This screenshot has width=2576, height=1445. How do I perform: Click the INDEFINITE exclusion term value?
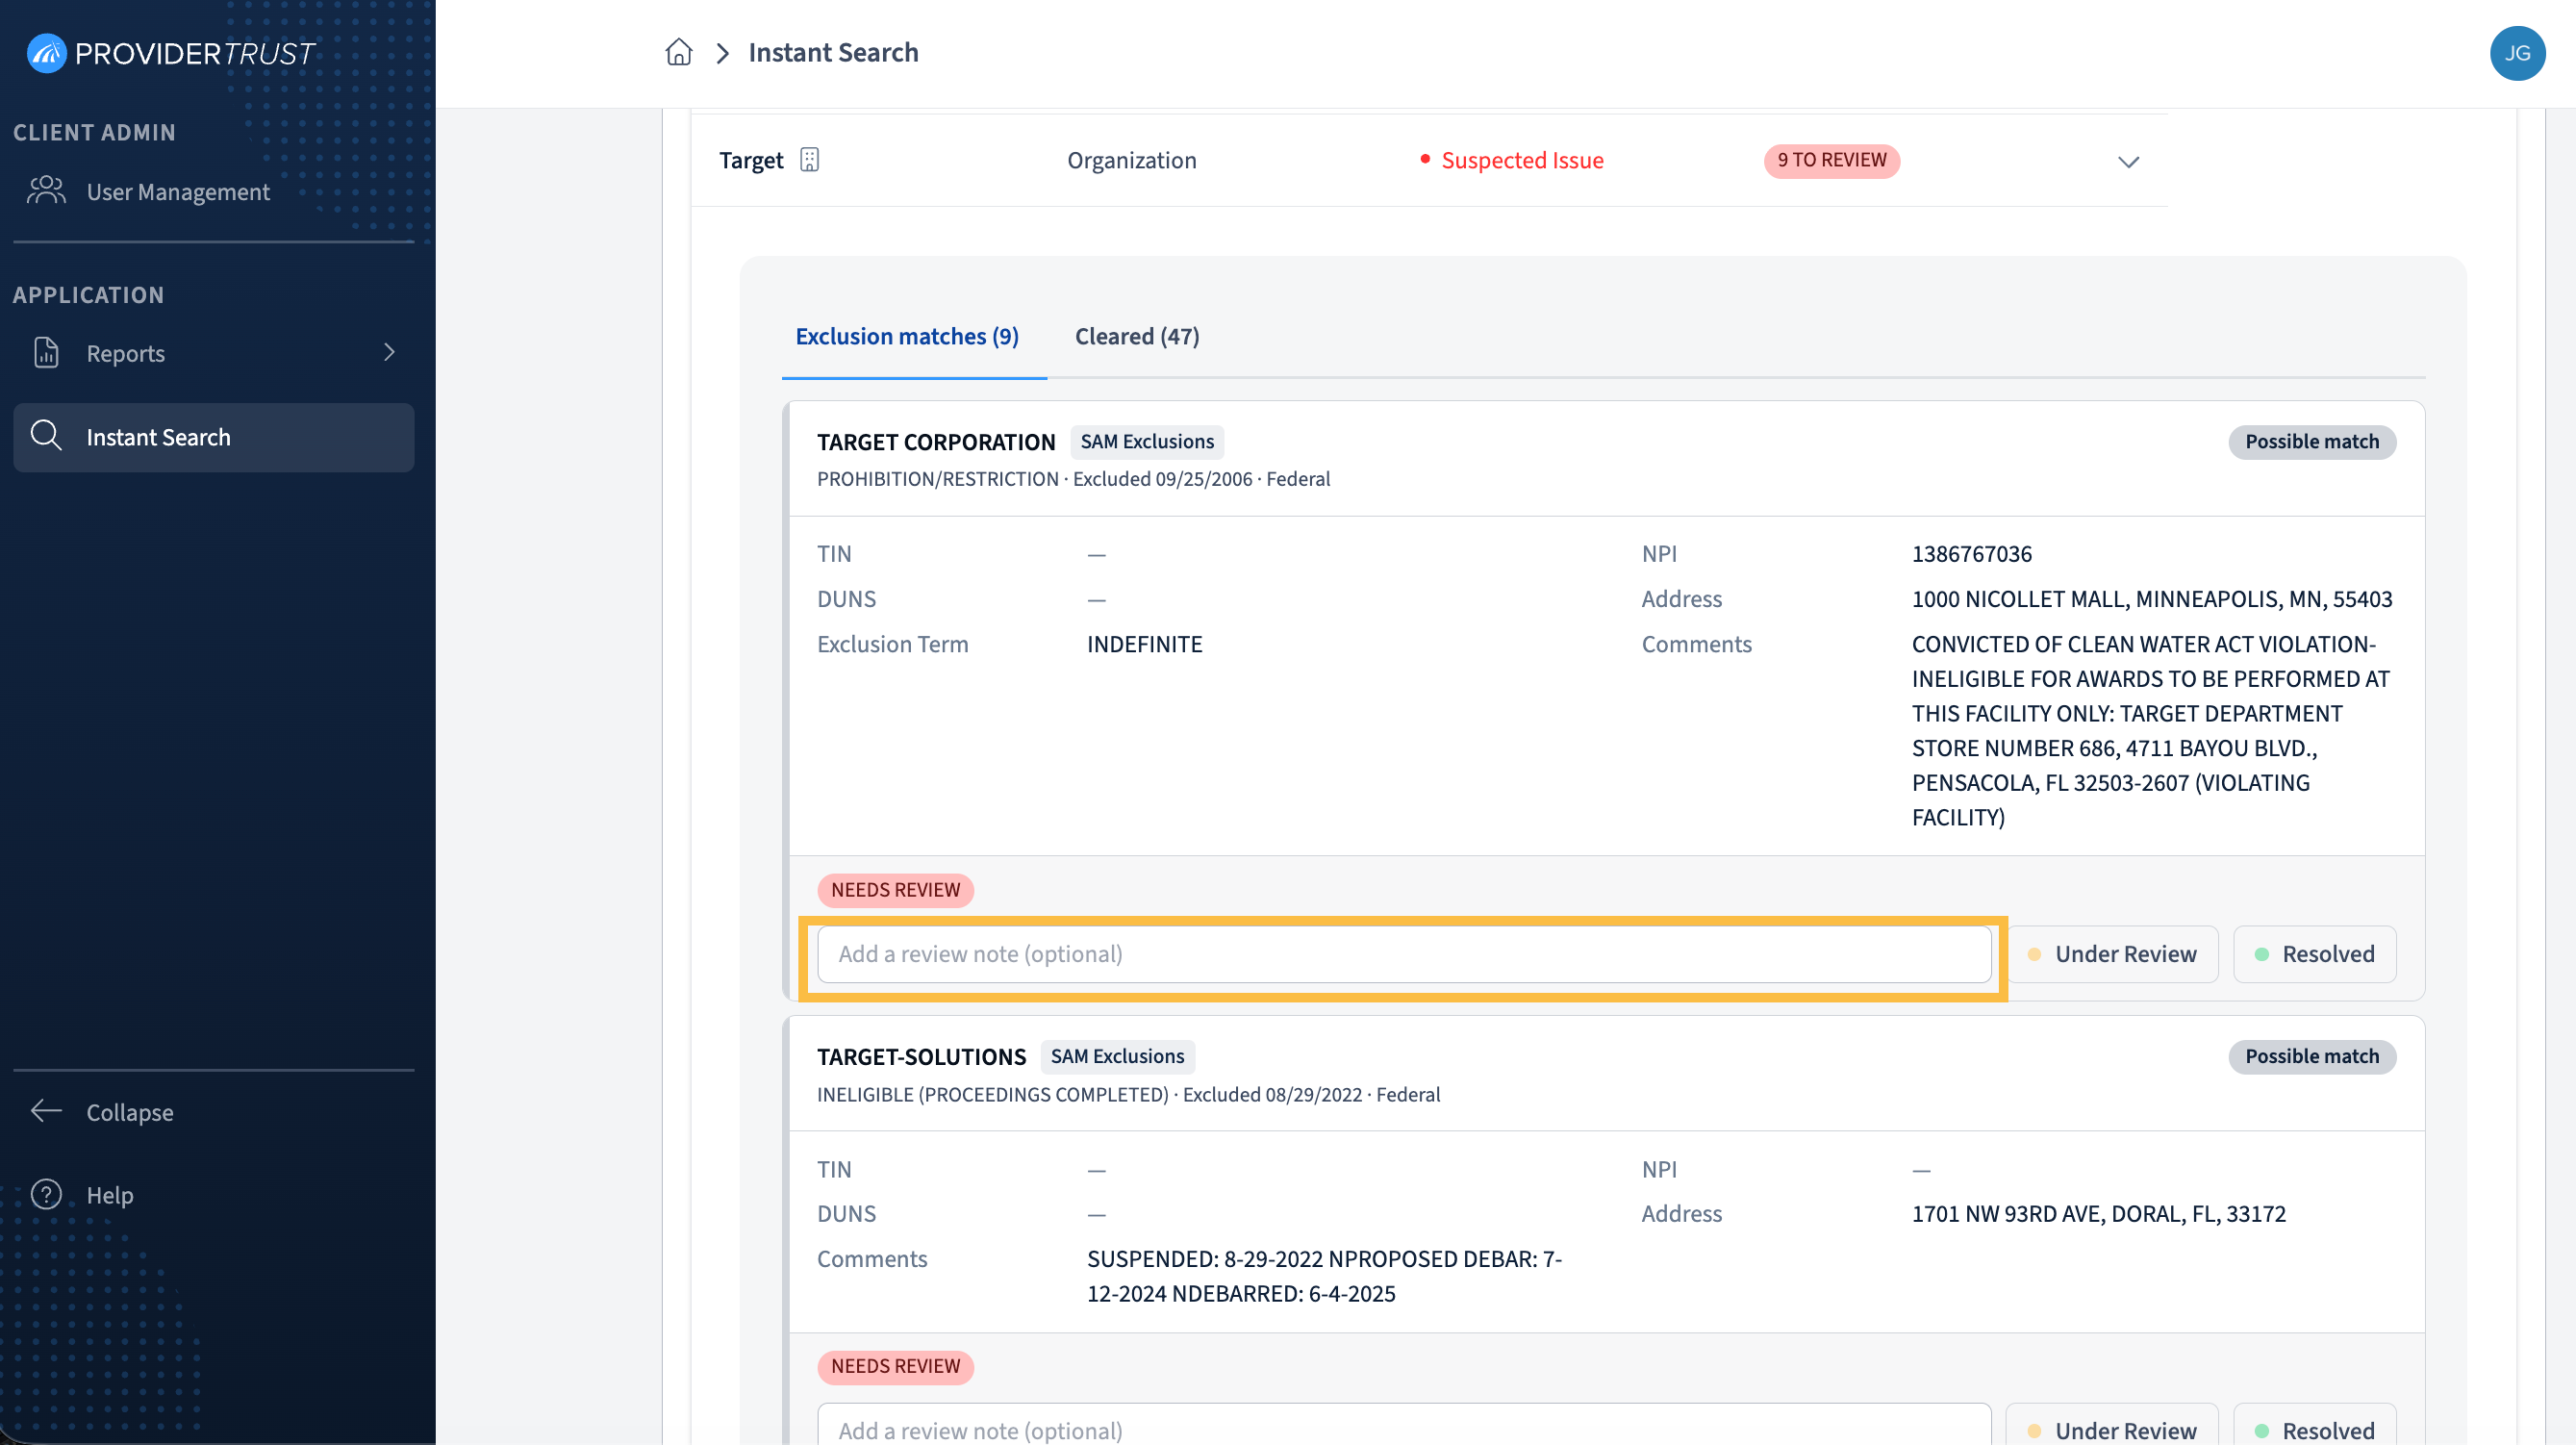1145,644
